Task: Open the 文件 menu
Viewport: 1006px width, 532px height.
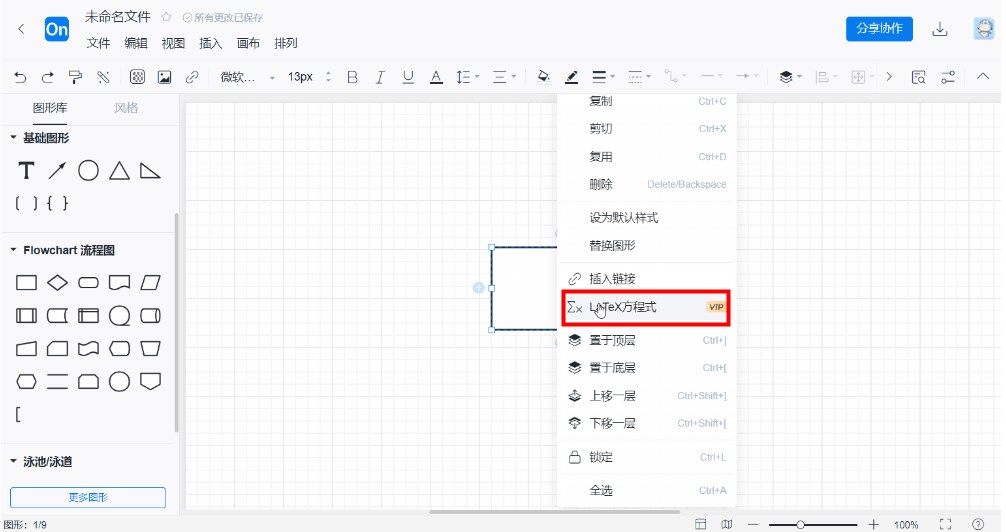Action: click(98, 43)
